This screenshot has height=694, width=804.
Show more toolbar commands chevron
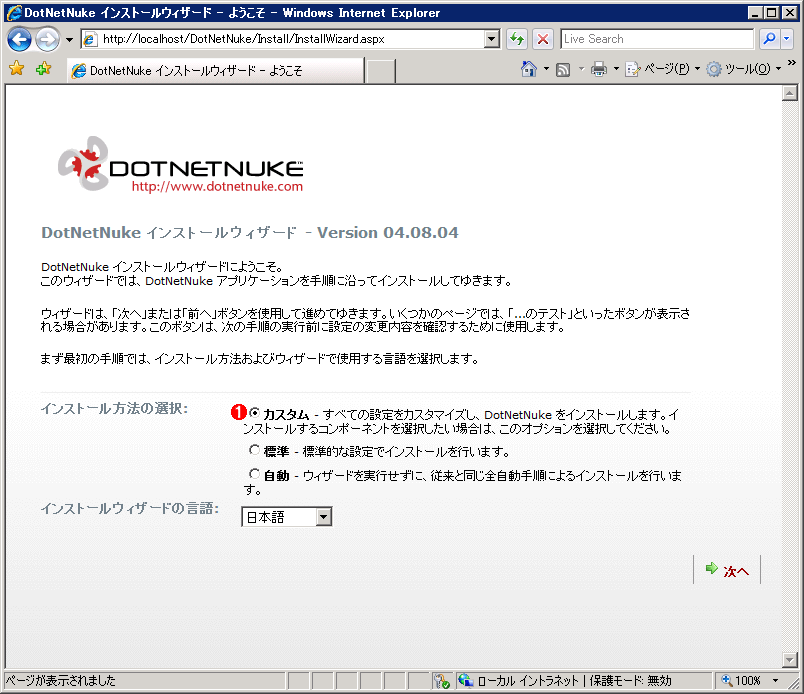click(792, 63)
